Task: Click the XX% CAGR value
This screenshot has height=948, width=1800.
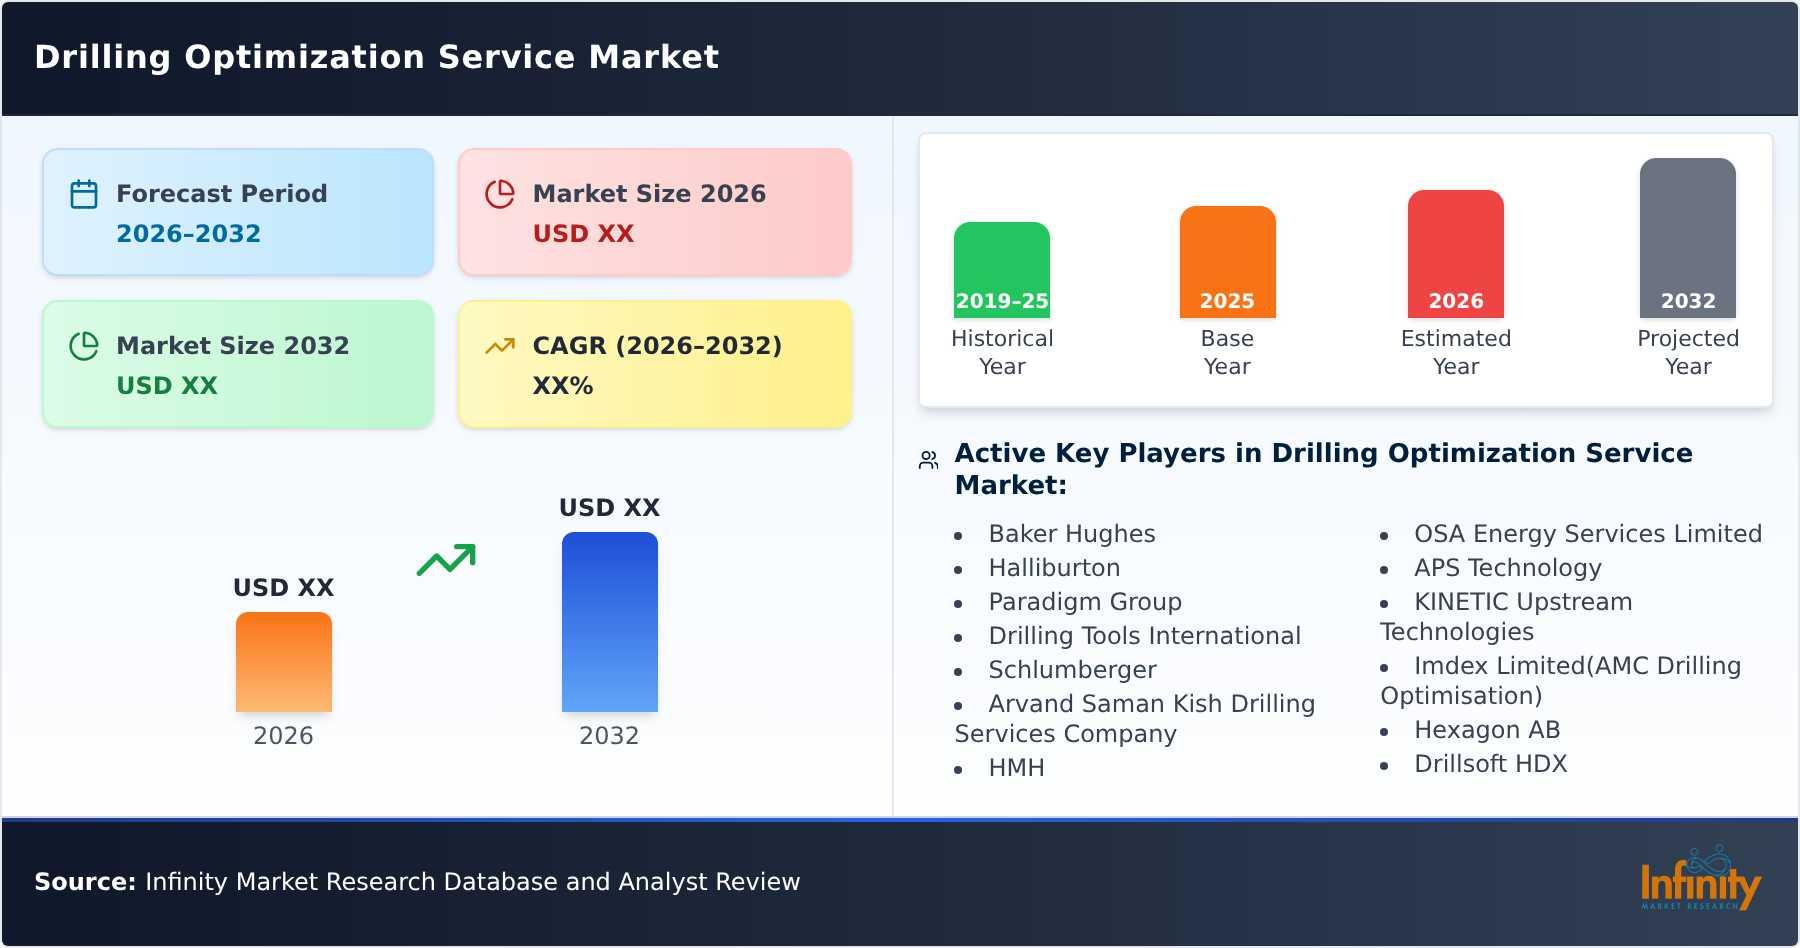Action: 563,386
